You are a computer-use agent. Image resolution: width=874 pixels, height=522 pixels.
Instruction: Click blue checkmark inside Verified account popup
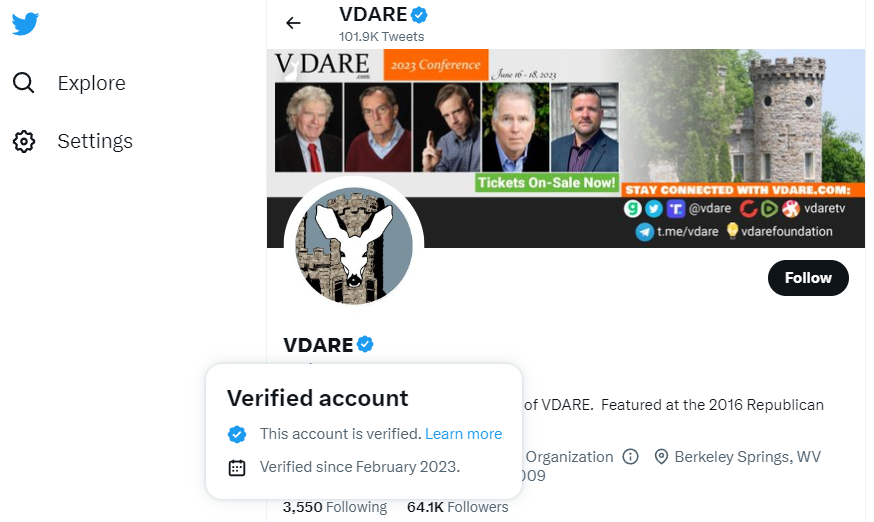pyautogui.click(x=237, y=434)
